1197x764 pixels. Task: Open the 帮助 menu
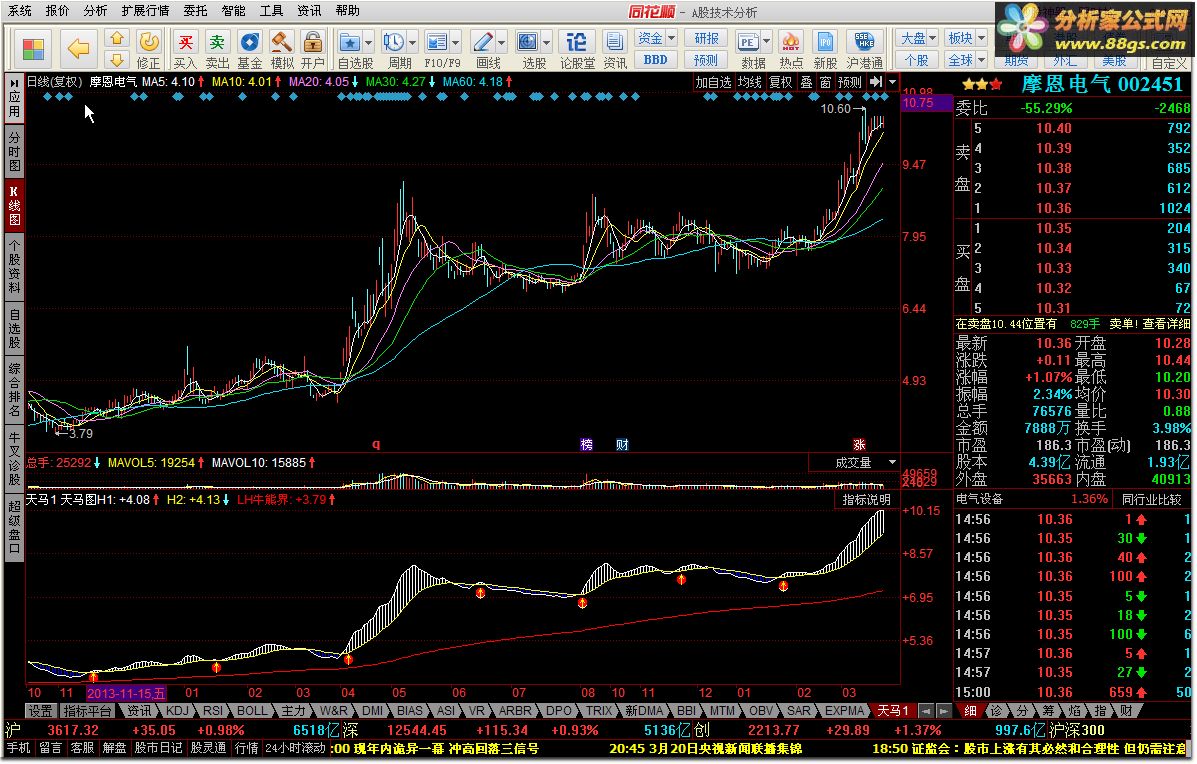[347, 11]
